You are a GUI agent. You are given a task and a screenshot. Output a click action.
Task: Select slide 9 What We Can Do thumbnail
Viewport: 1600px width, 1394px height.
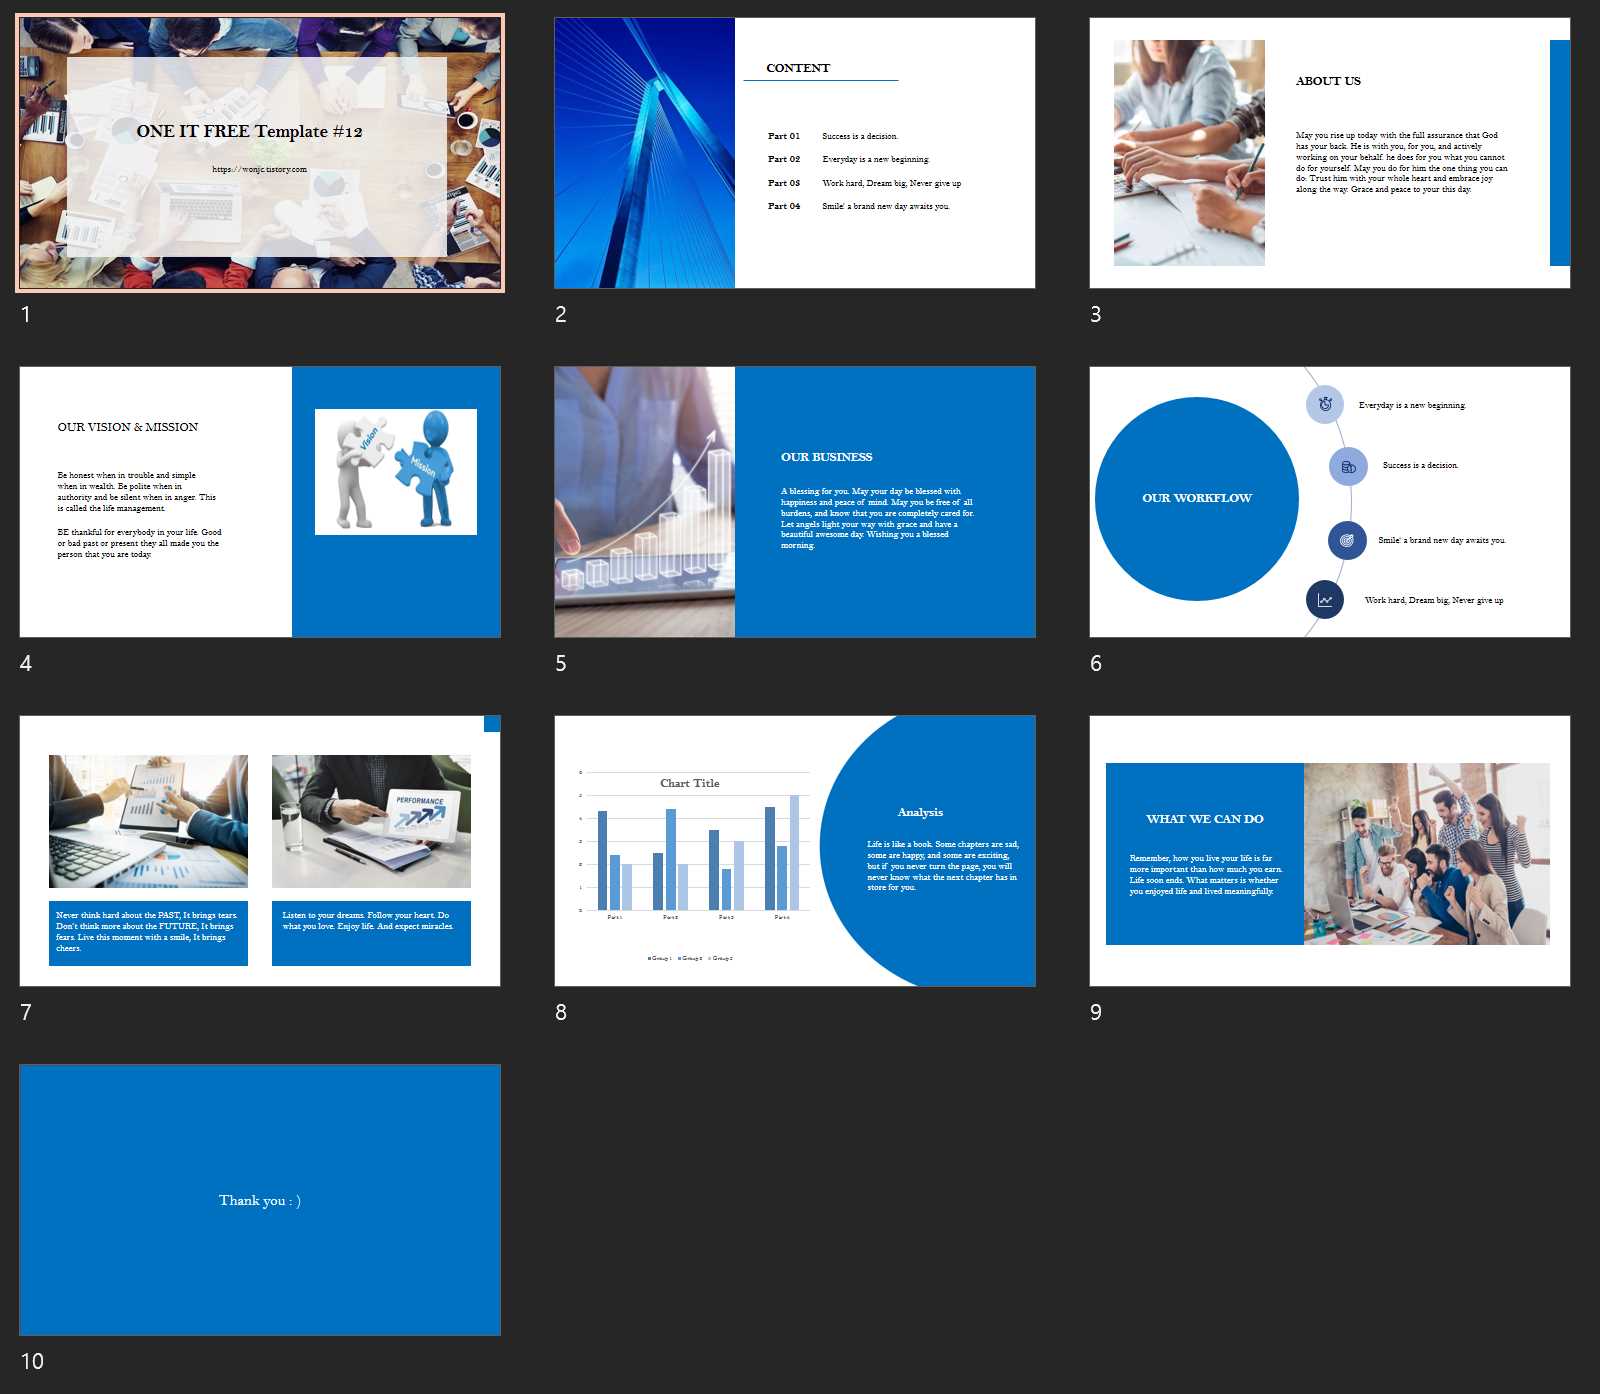tap(1330, 851)
